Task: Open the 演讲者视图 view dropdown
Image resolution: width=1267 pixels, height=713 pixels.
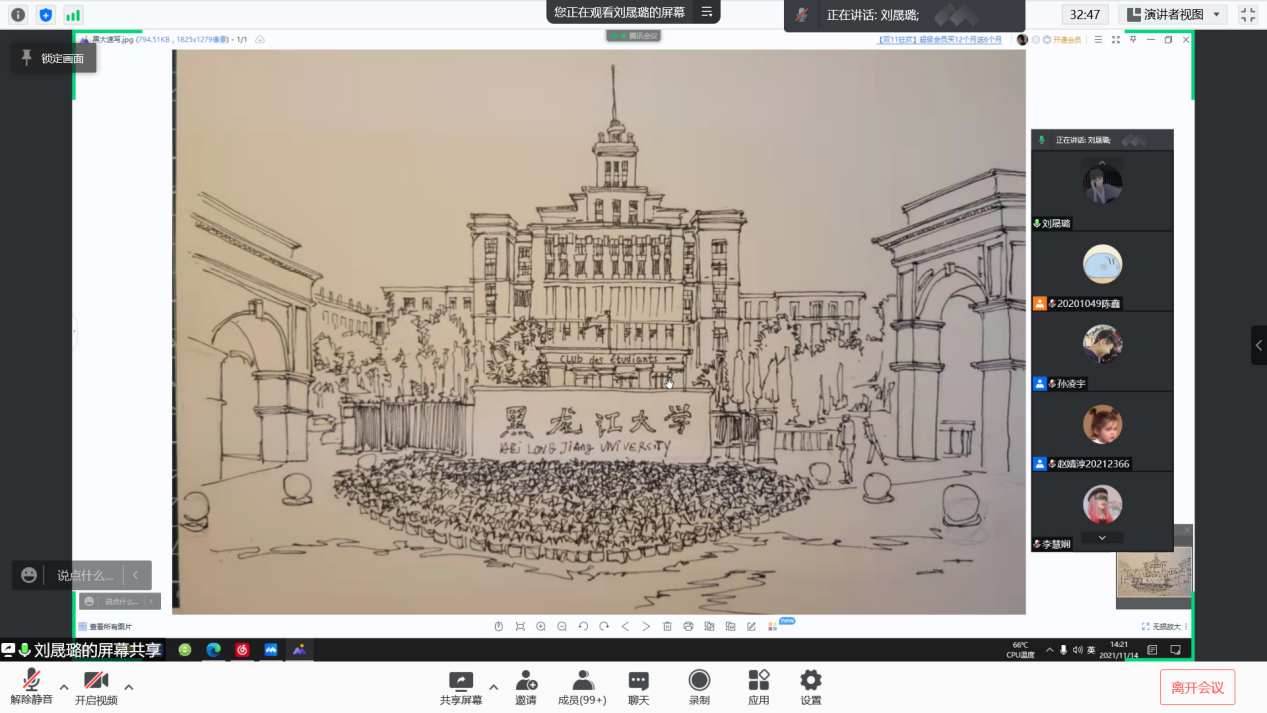Action: (1173, 15)
